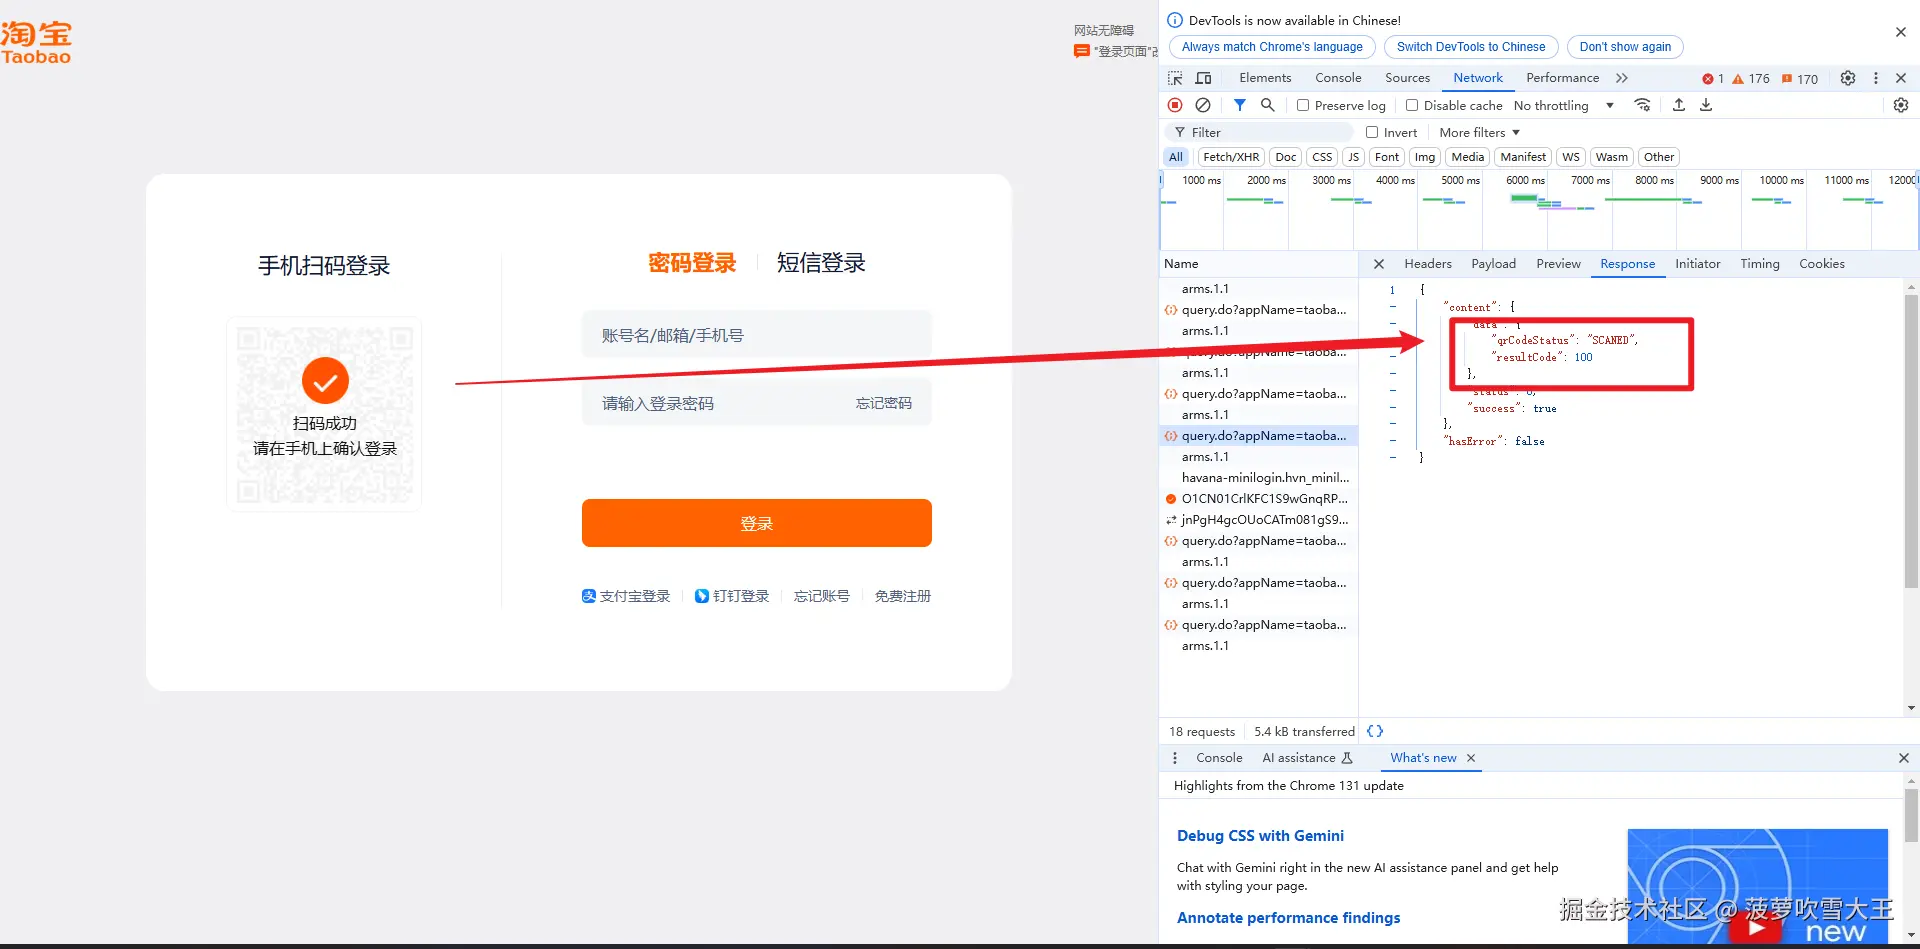Click Always match Chrome's language
The width and height of the screenshot is (1920, 949).
[x=1272, y=47]
